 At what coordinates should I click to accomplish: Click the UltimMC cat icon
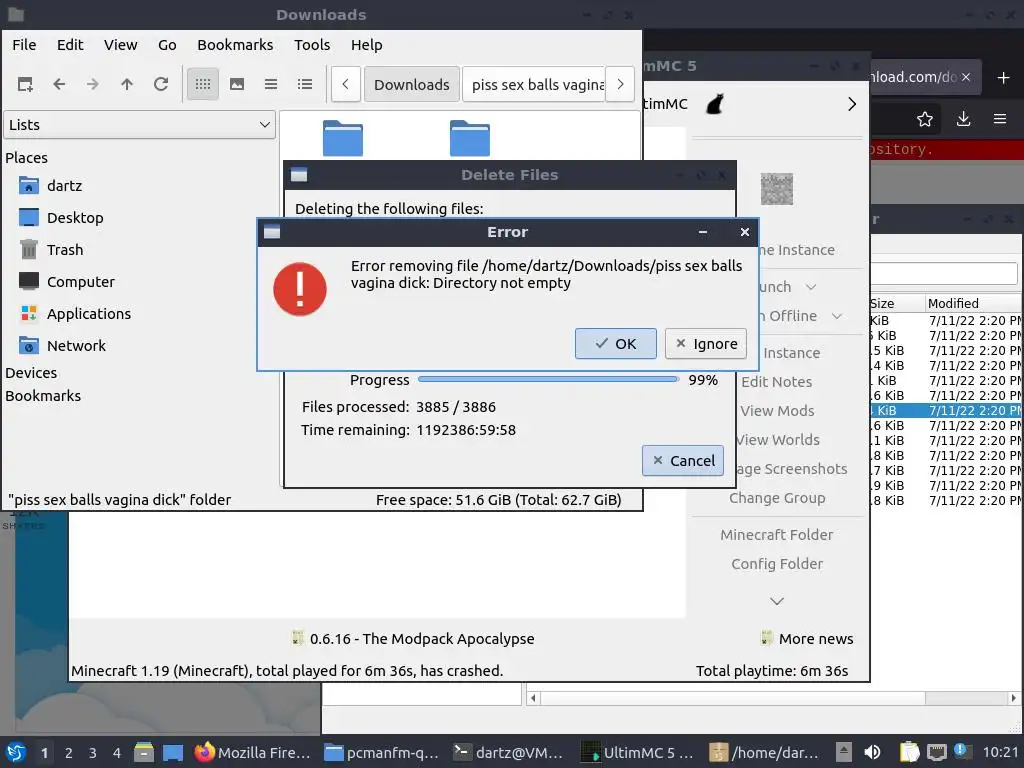point(715,104)
